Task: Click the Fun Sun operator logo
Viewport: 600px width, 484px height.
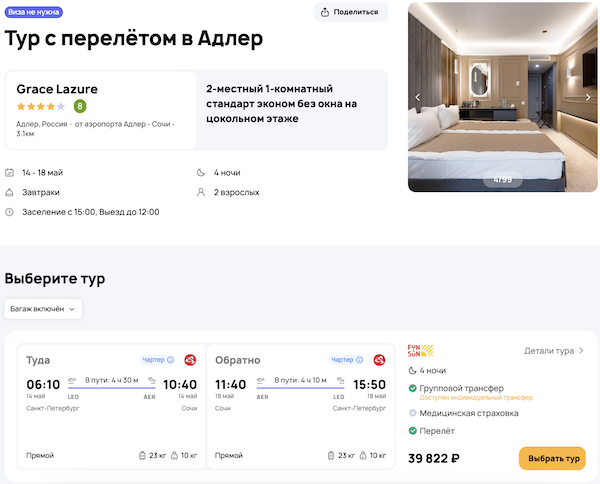Action: [x=420, y=351]
